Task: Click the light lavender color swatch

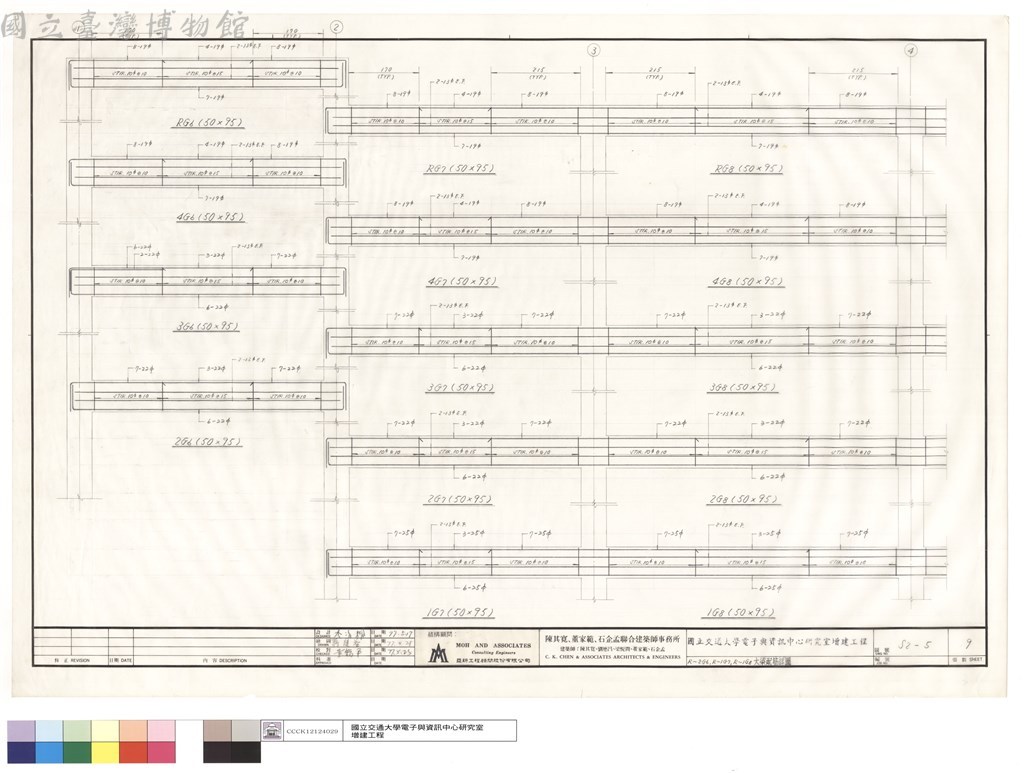Action: (22, 731)
